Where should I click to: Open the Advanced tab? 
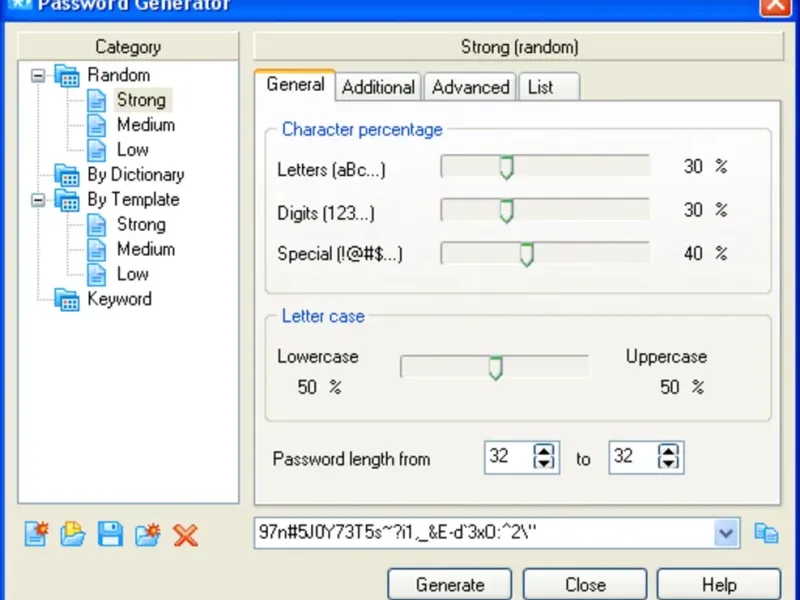[x=470, y=87]
